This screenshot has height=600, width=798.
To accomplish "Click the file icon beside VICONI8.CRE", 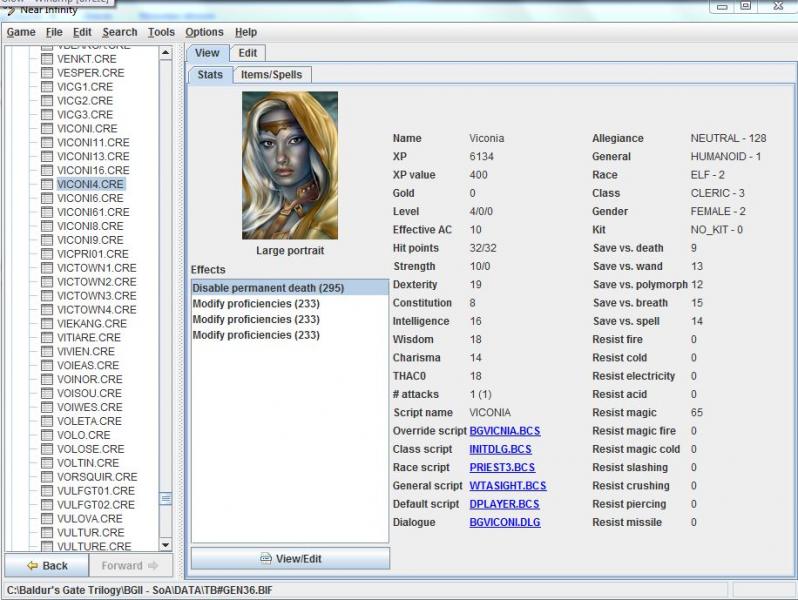I will 47,226.
